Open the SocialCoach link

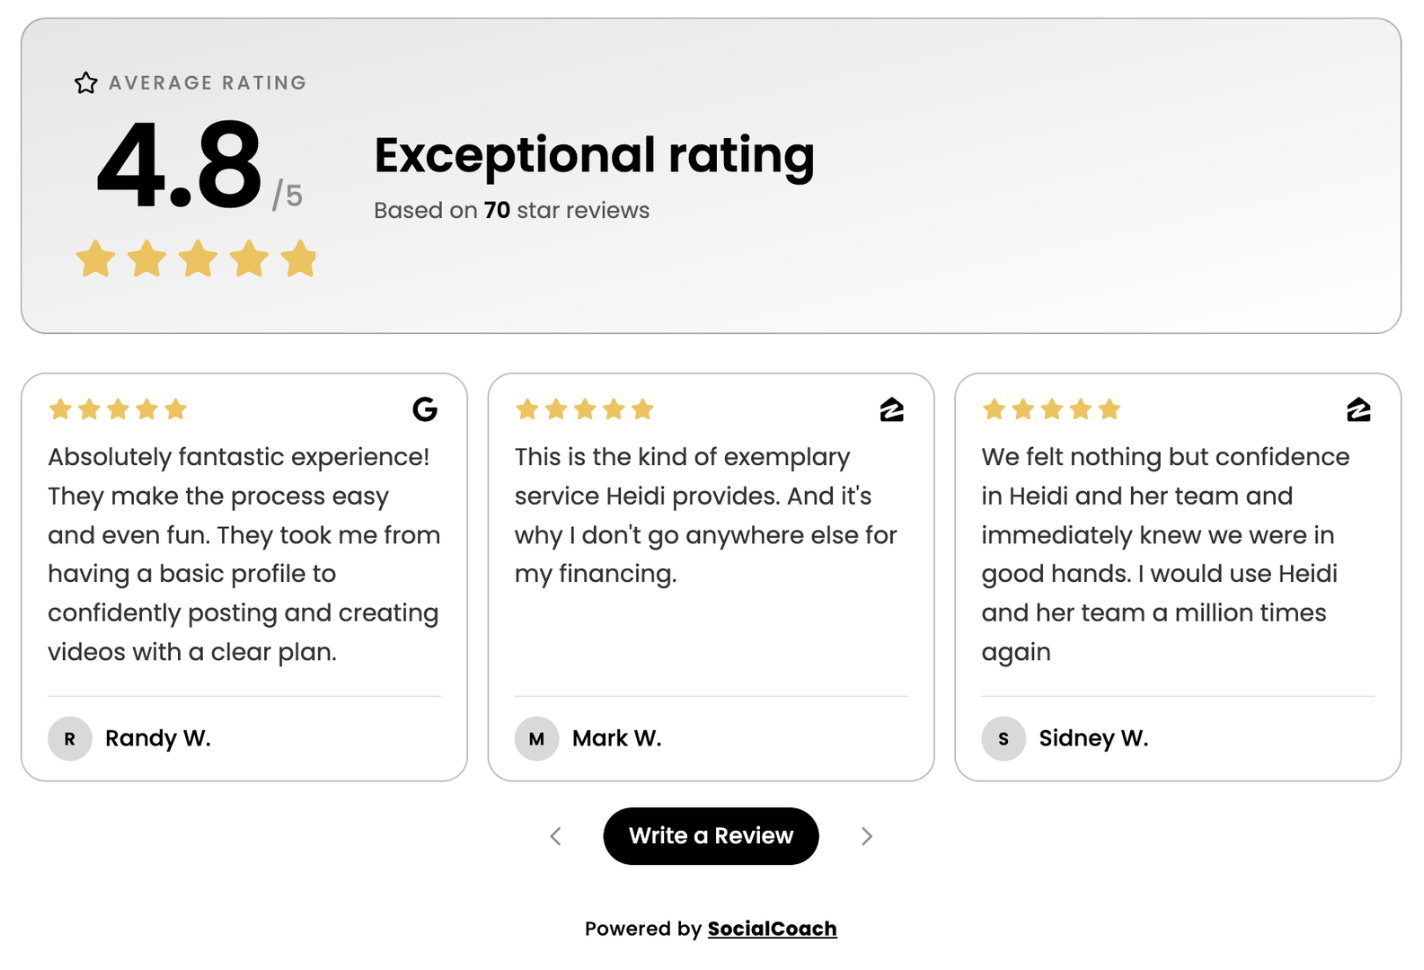(x=772, y=929)
